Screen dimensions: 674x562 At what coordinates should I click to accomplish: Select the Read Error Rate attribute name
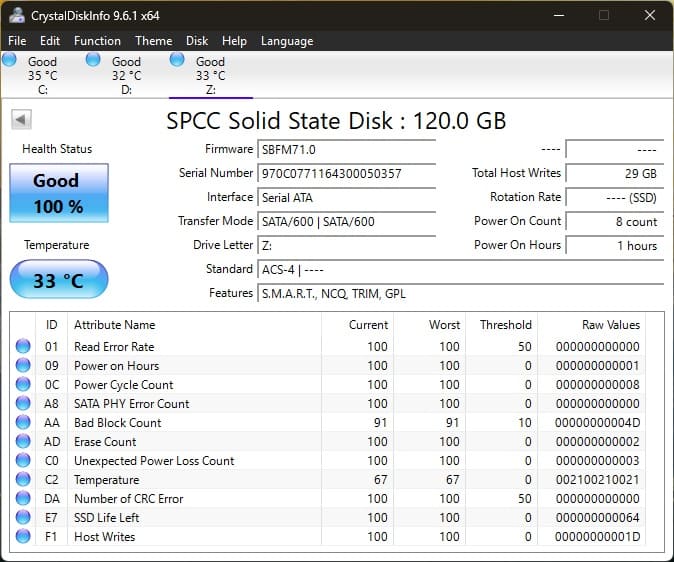point(114,347)
